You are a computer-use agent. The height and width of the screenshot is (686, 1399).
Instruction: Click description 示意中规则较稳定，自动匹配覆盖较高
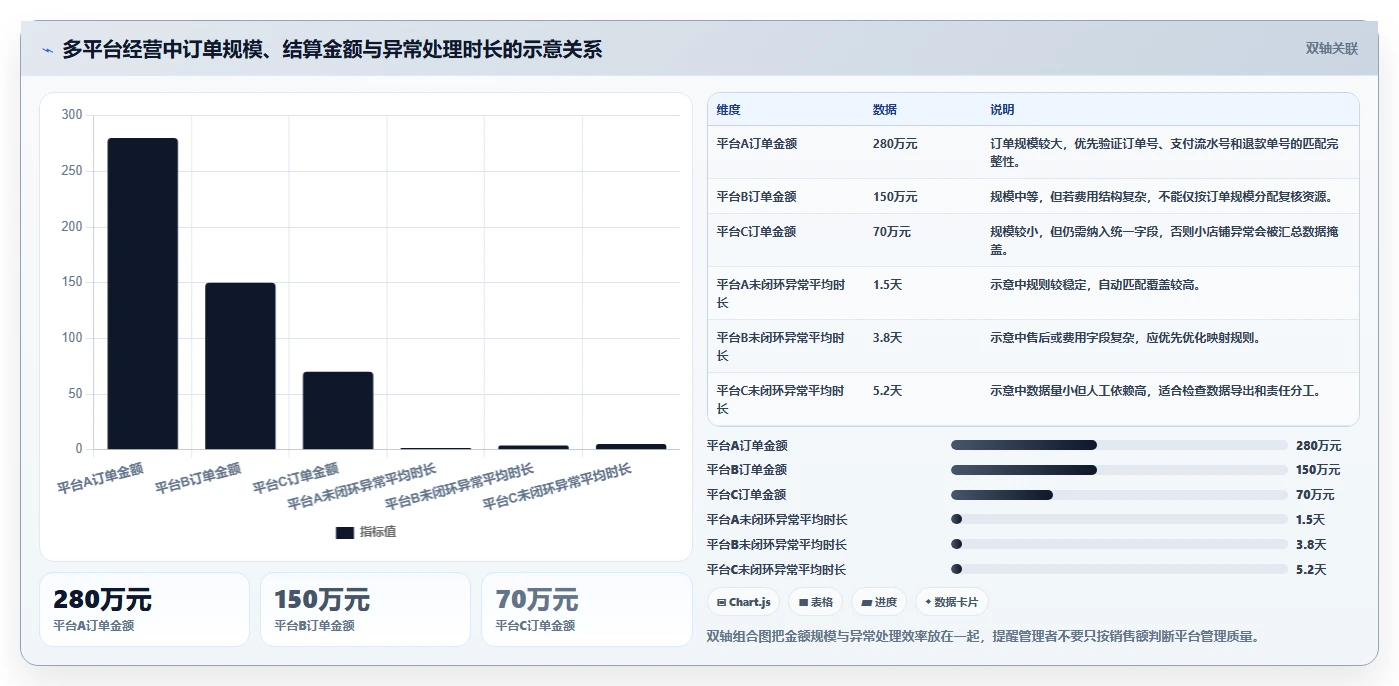pos(1095,285)
